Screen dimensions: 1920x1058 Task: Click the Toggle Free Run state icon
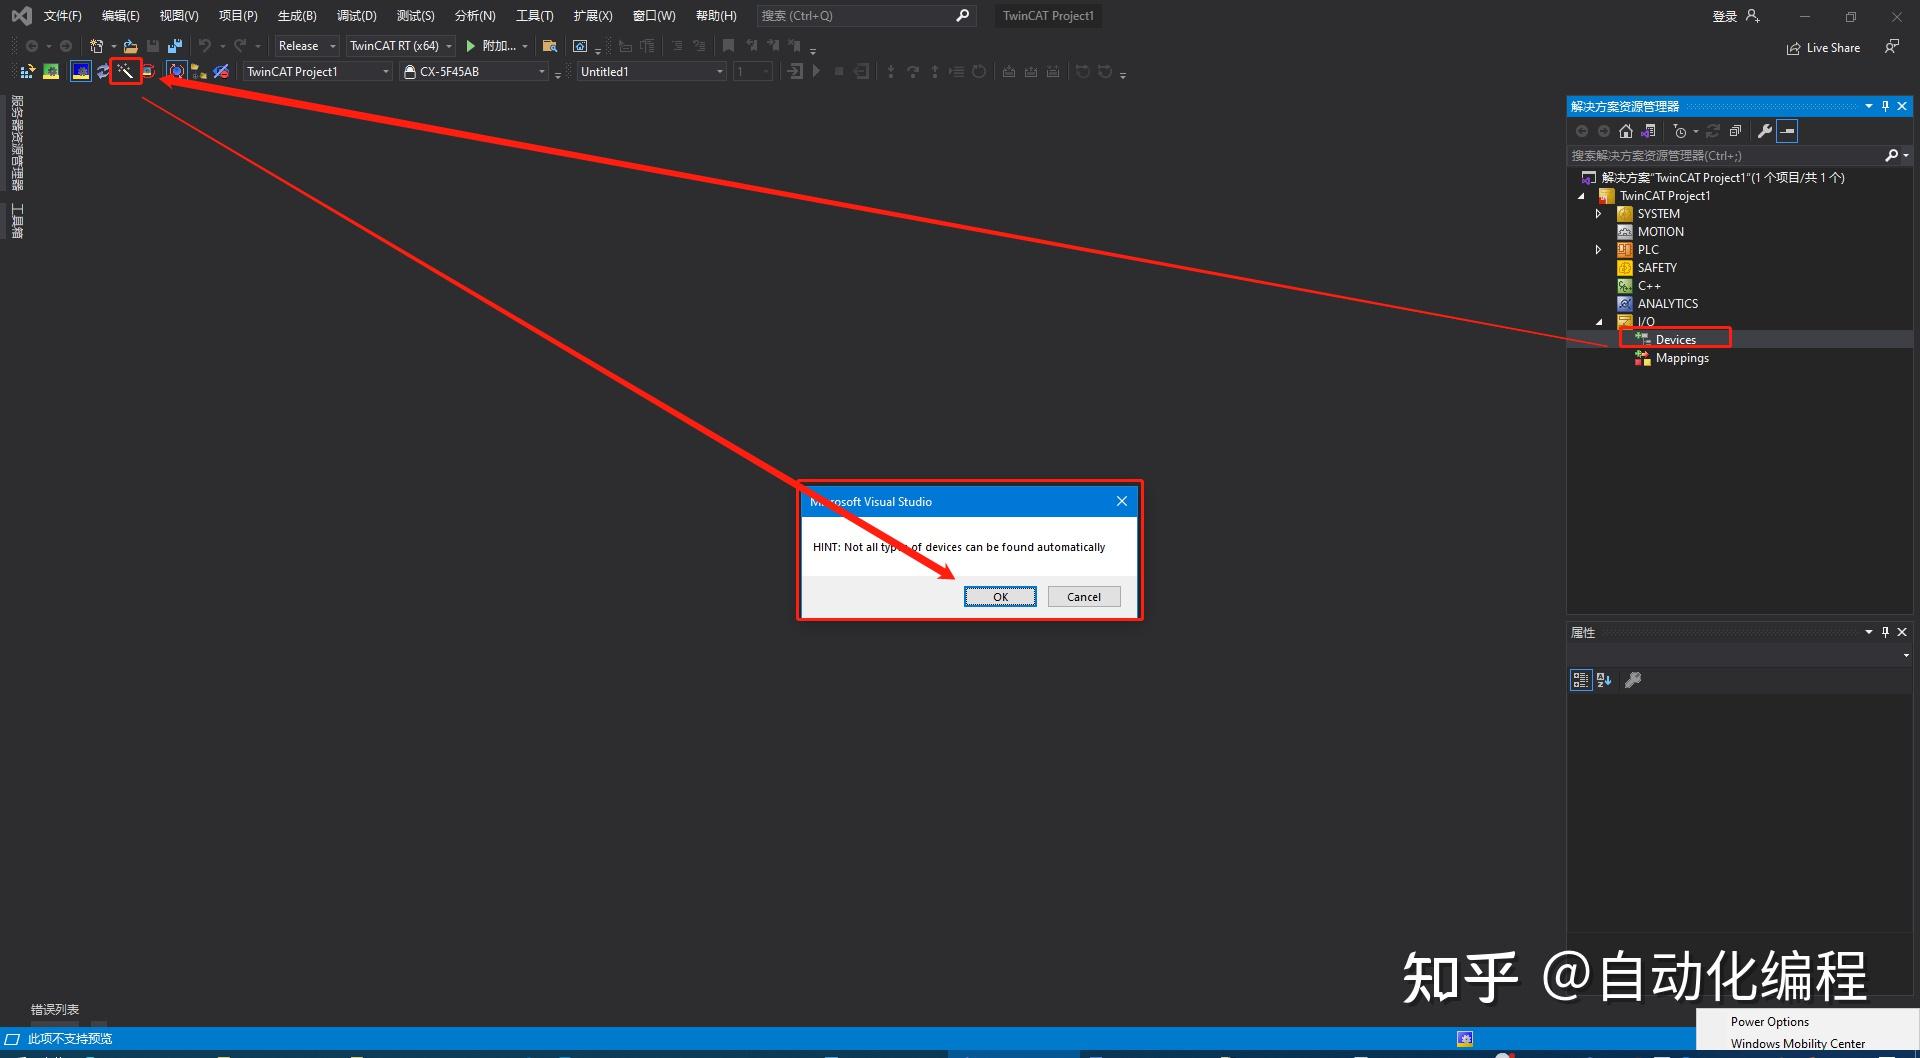149,71
